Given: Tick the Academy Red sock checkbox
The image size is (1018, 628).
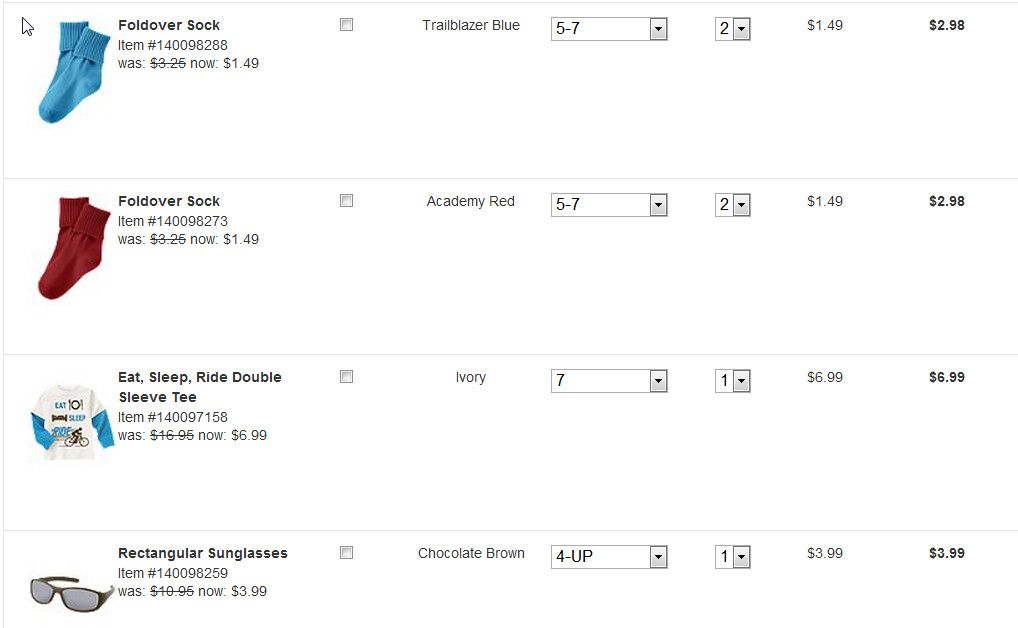Looking at the screenshot, I should tap(346, 201).
